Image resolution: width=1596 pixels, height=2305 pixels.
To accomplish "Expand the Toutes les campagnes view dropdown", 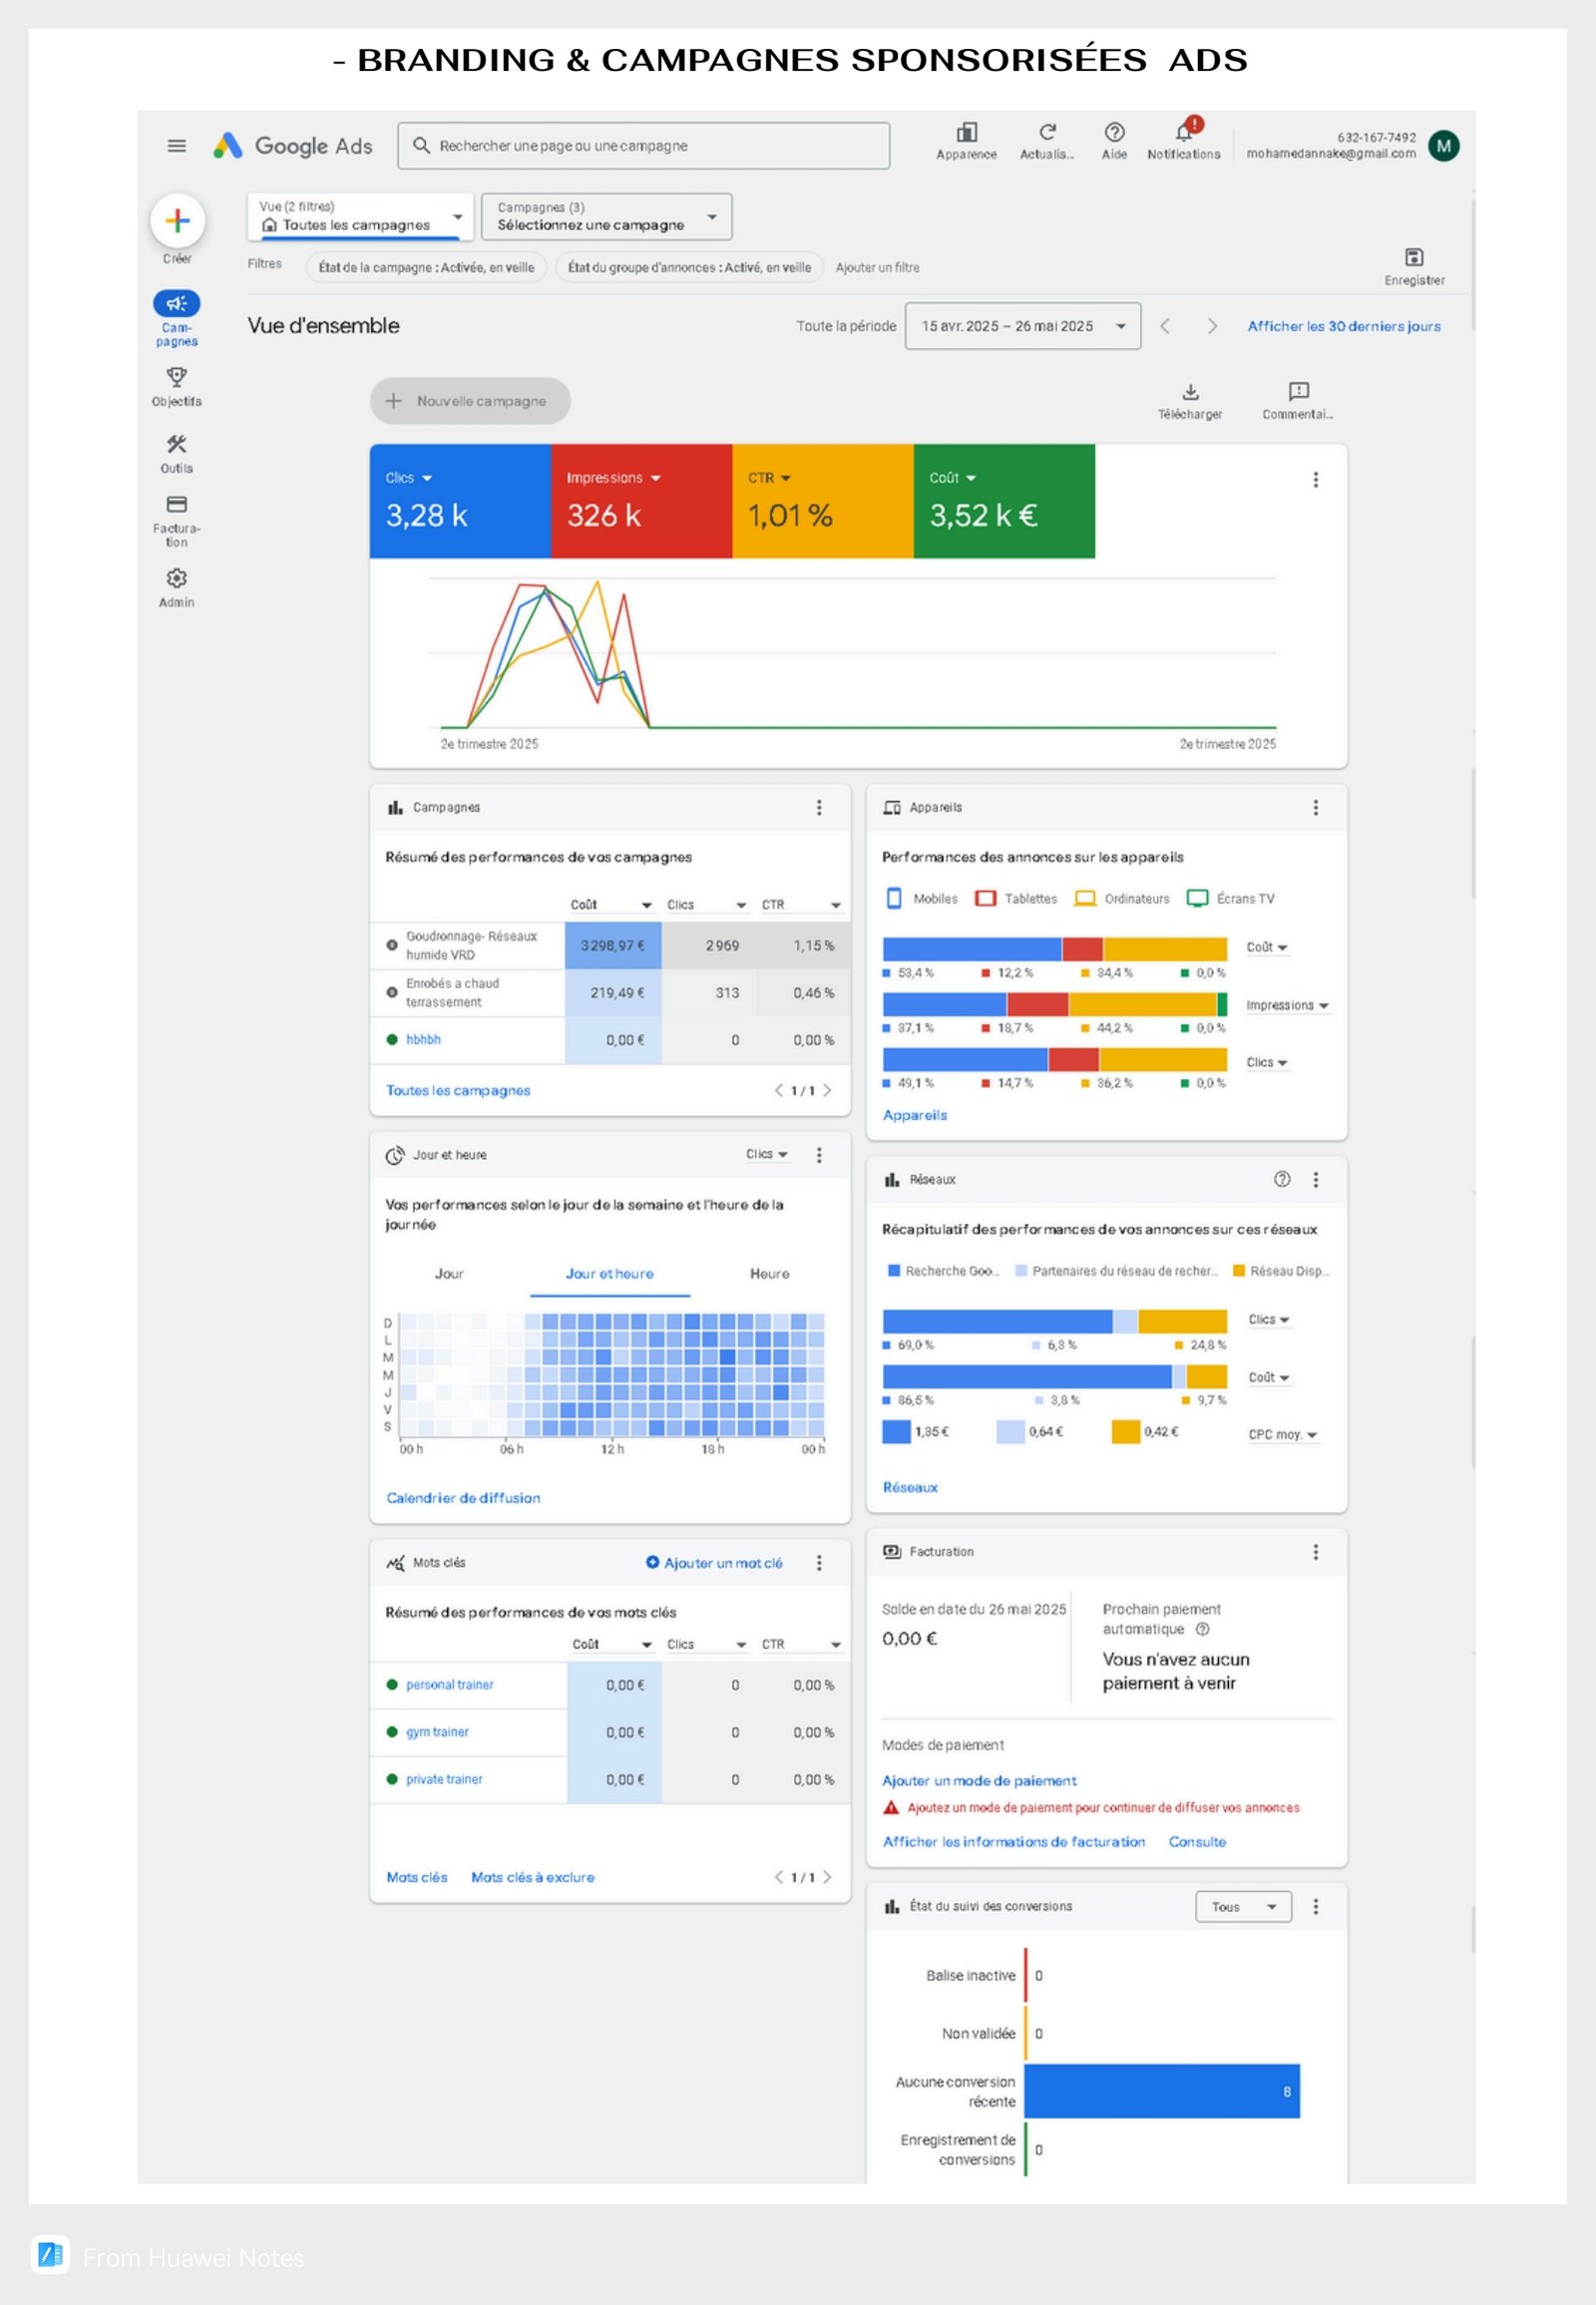I will (360, 217).
